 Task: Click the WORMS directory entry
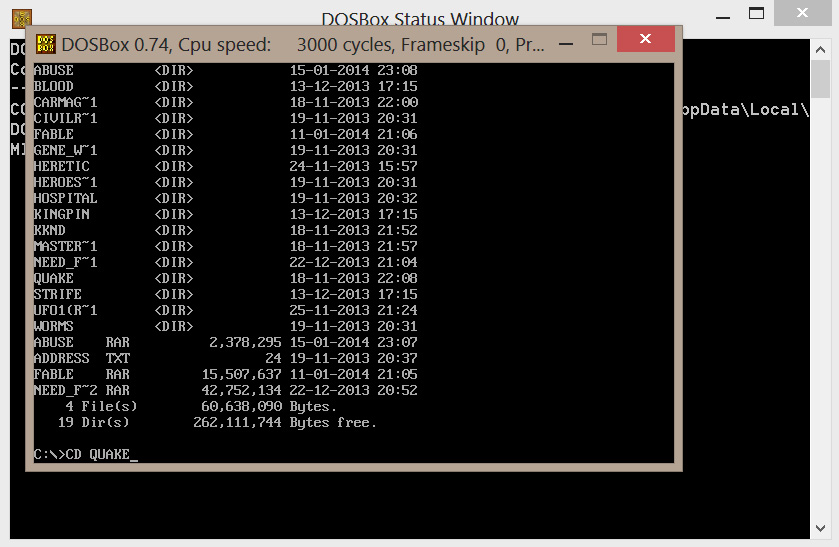tap(225, 326)
